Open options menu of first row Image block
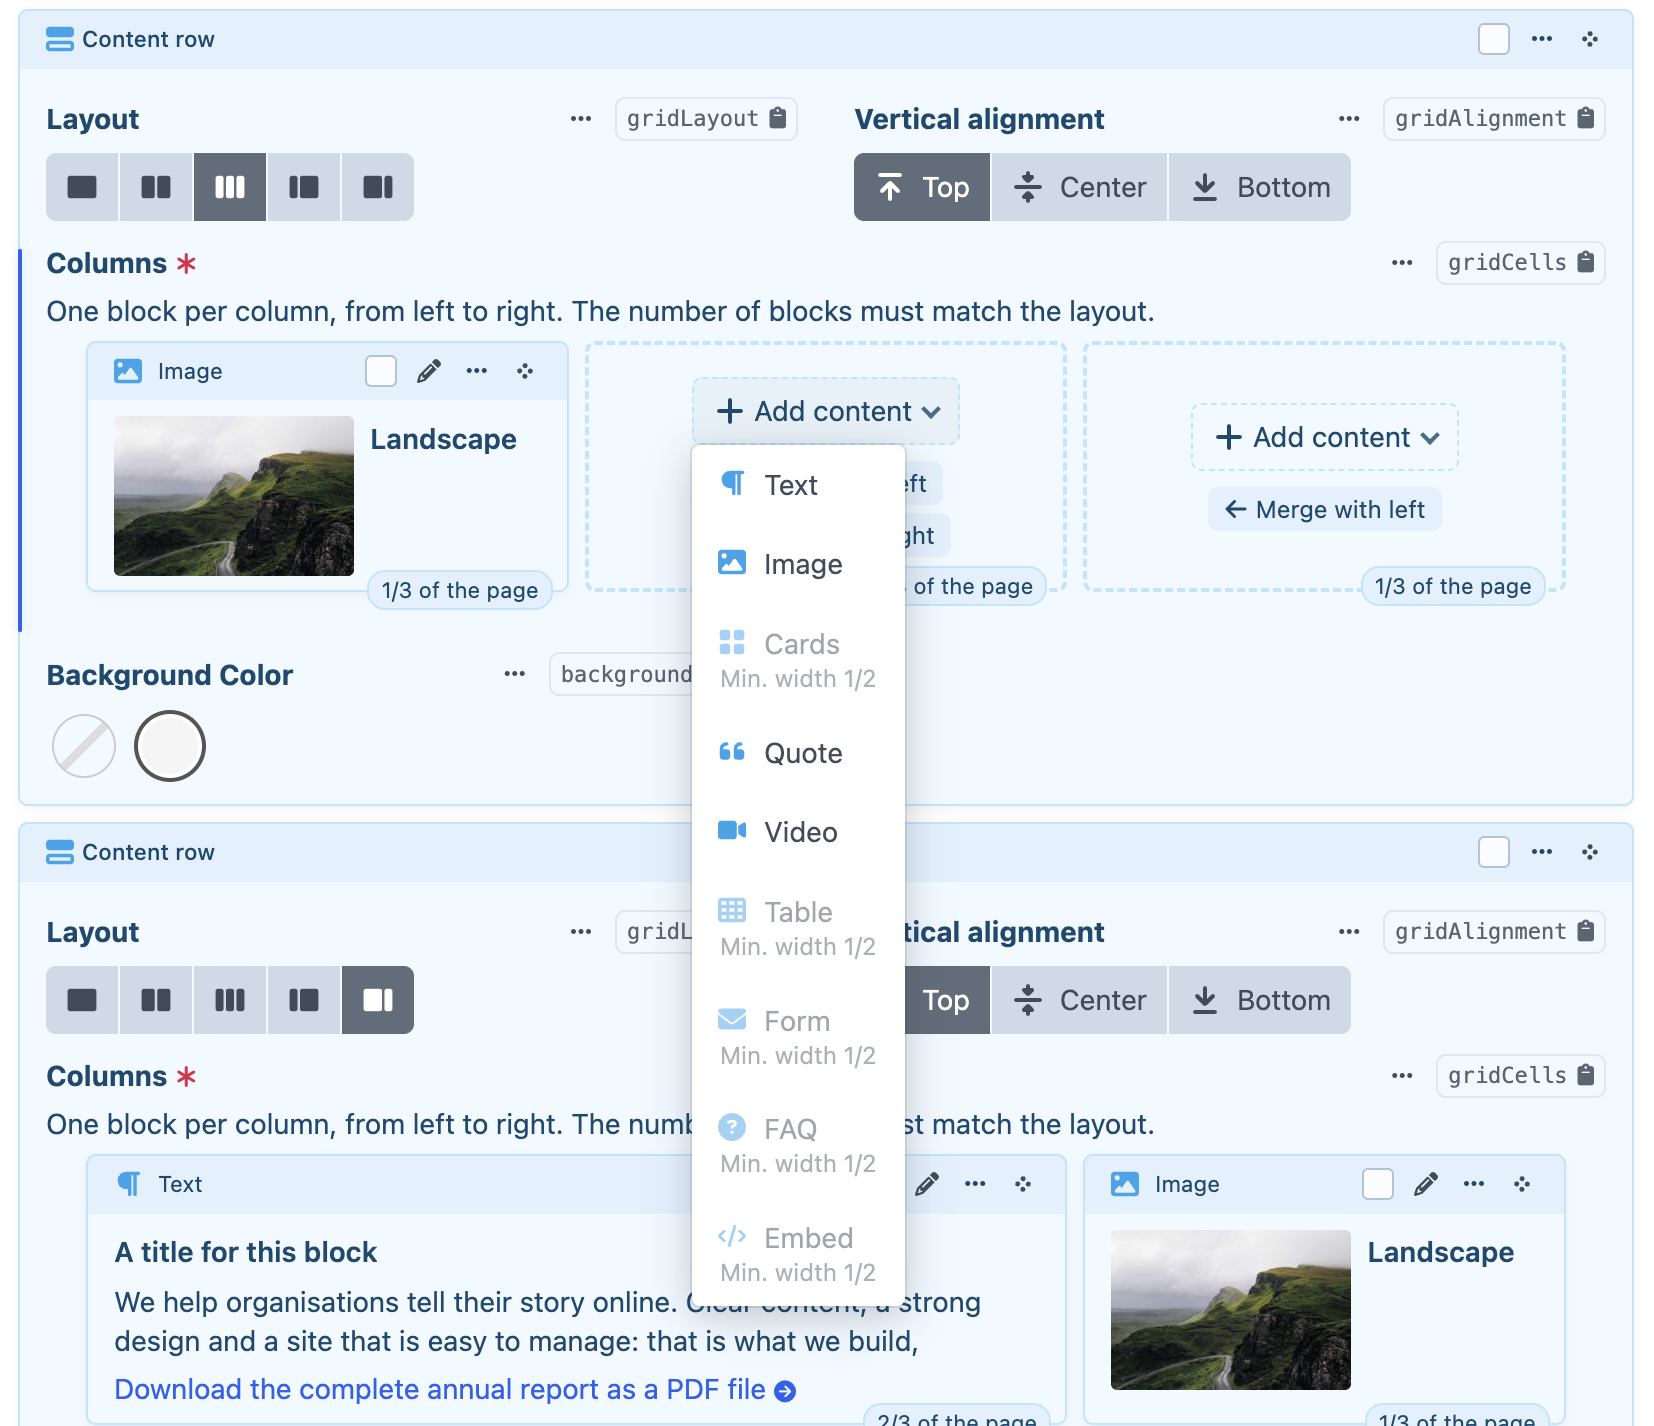Viewport: 1654px width, 1426px height. pos(477,371)
